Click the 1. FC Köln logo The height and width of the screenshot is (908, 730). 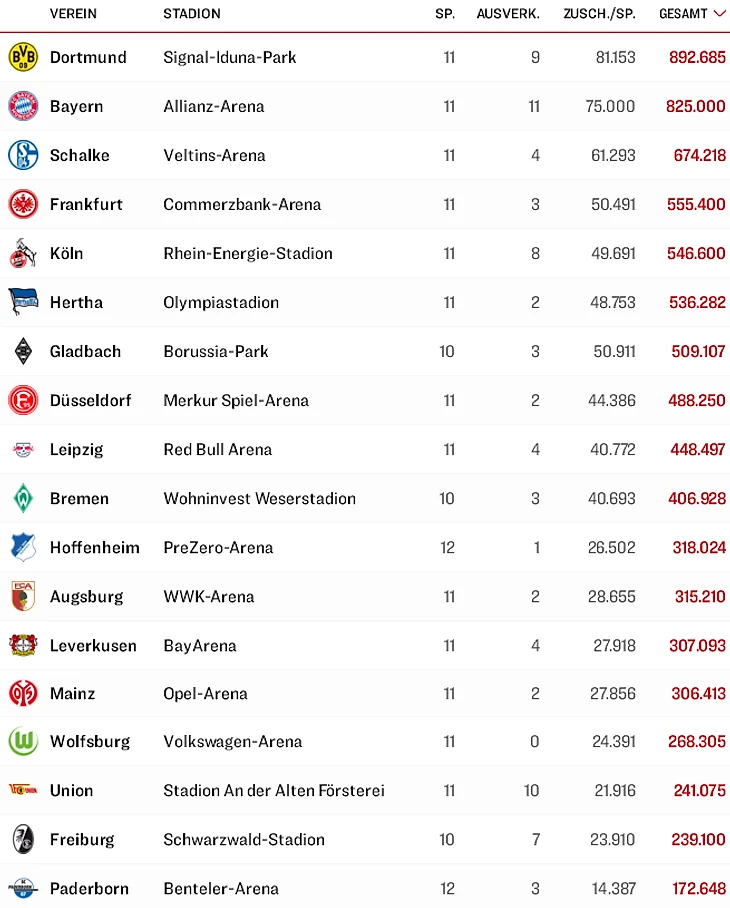(x=22, y=253)
